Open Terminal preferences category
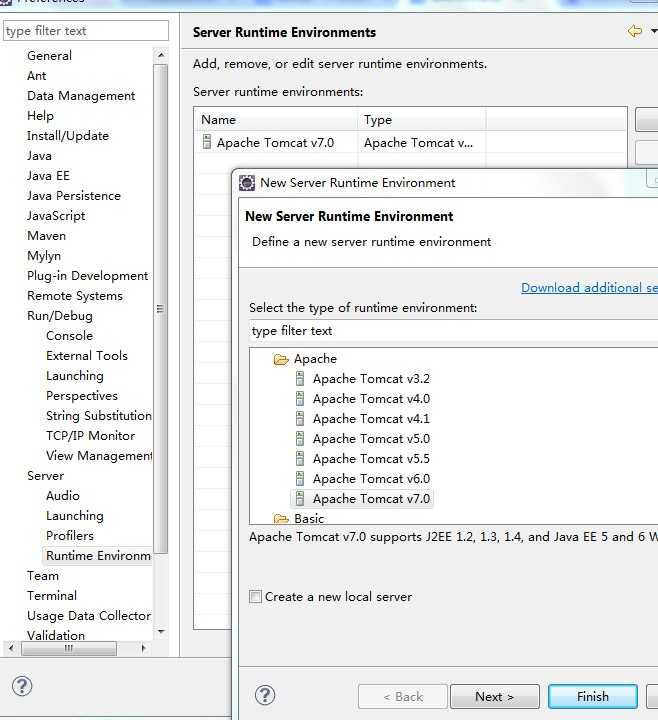 click(x=52, y=596)
